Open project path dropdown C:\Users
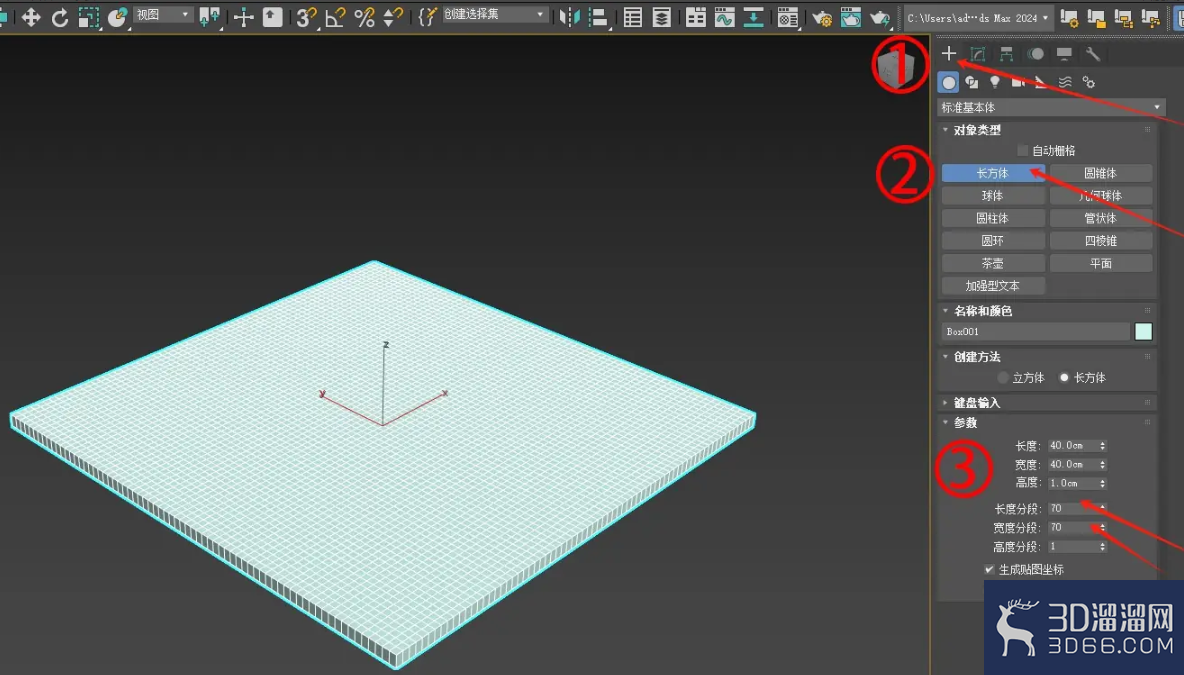 977,17
